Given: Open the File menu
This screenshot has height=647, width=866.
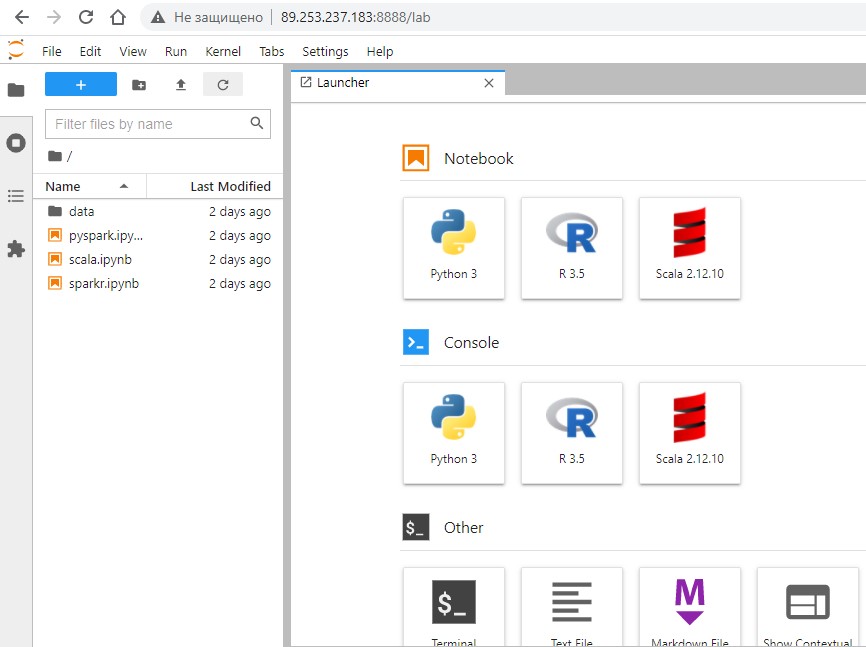Looking at the screenshot, I should click(x=51, y=51).
